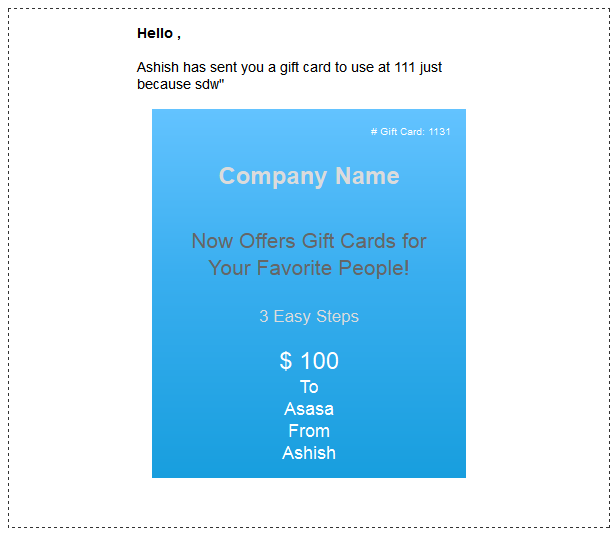The width and height of the screenshot is (610, 536).
Task: Click the word 'Name' in company heading
Action: (x=367, y=176)
